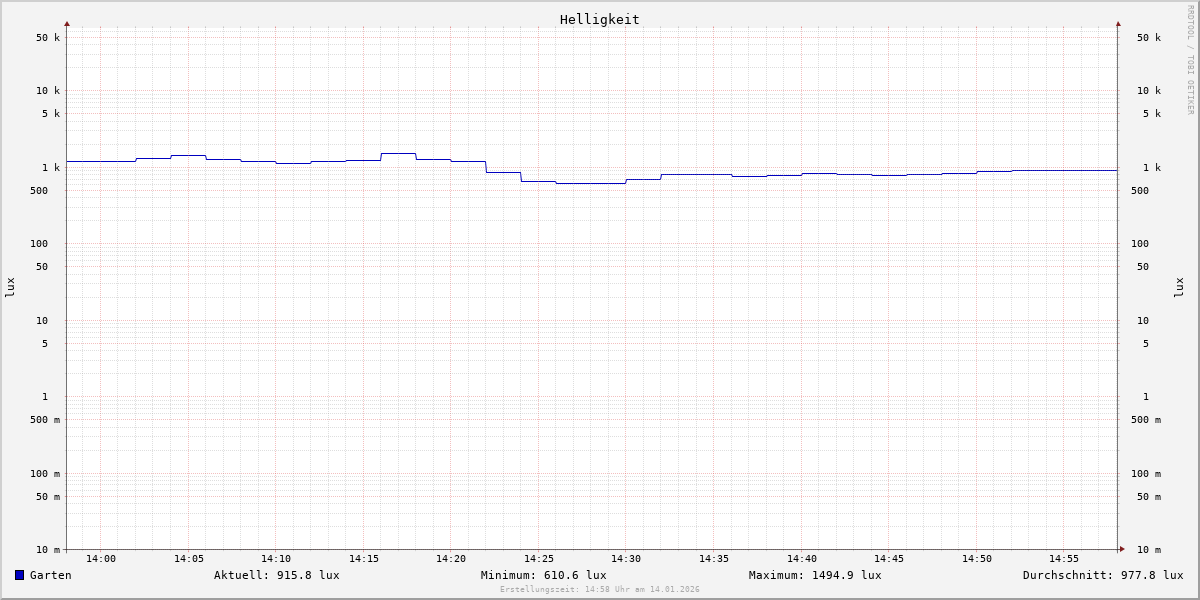Select the Helligkeit chart title
The width and height of the screenshot is (1200, 600).
[599, 19]
